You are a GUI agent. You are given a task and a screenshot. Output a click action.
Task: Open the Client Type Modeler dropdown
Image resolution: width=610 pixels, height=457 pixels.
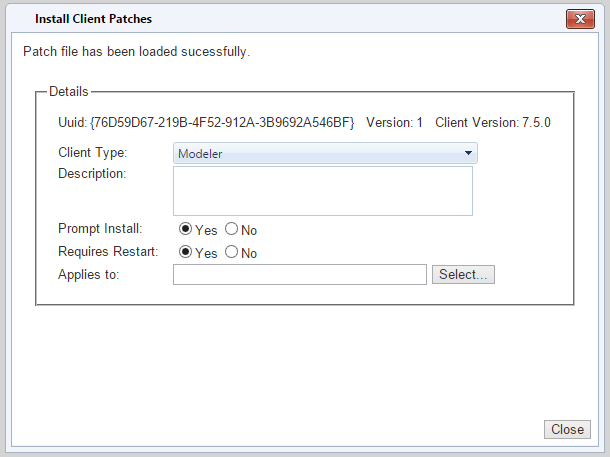325,153
